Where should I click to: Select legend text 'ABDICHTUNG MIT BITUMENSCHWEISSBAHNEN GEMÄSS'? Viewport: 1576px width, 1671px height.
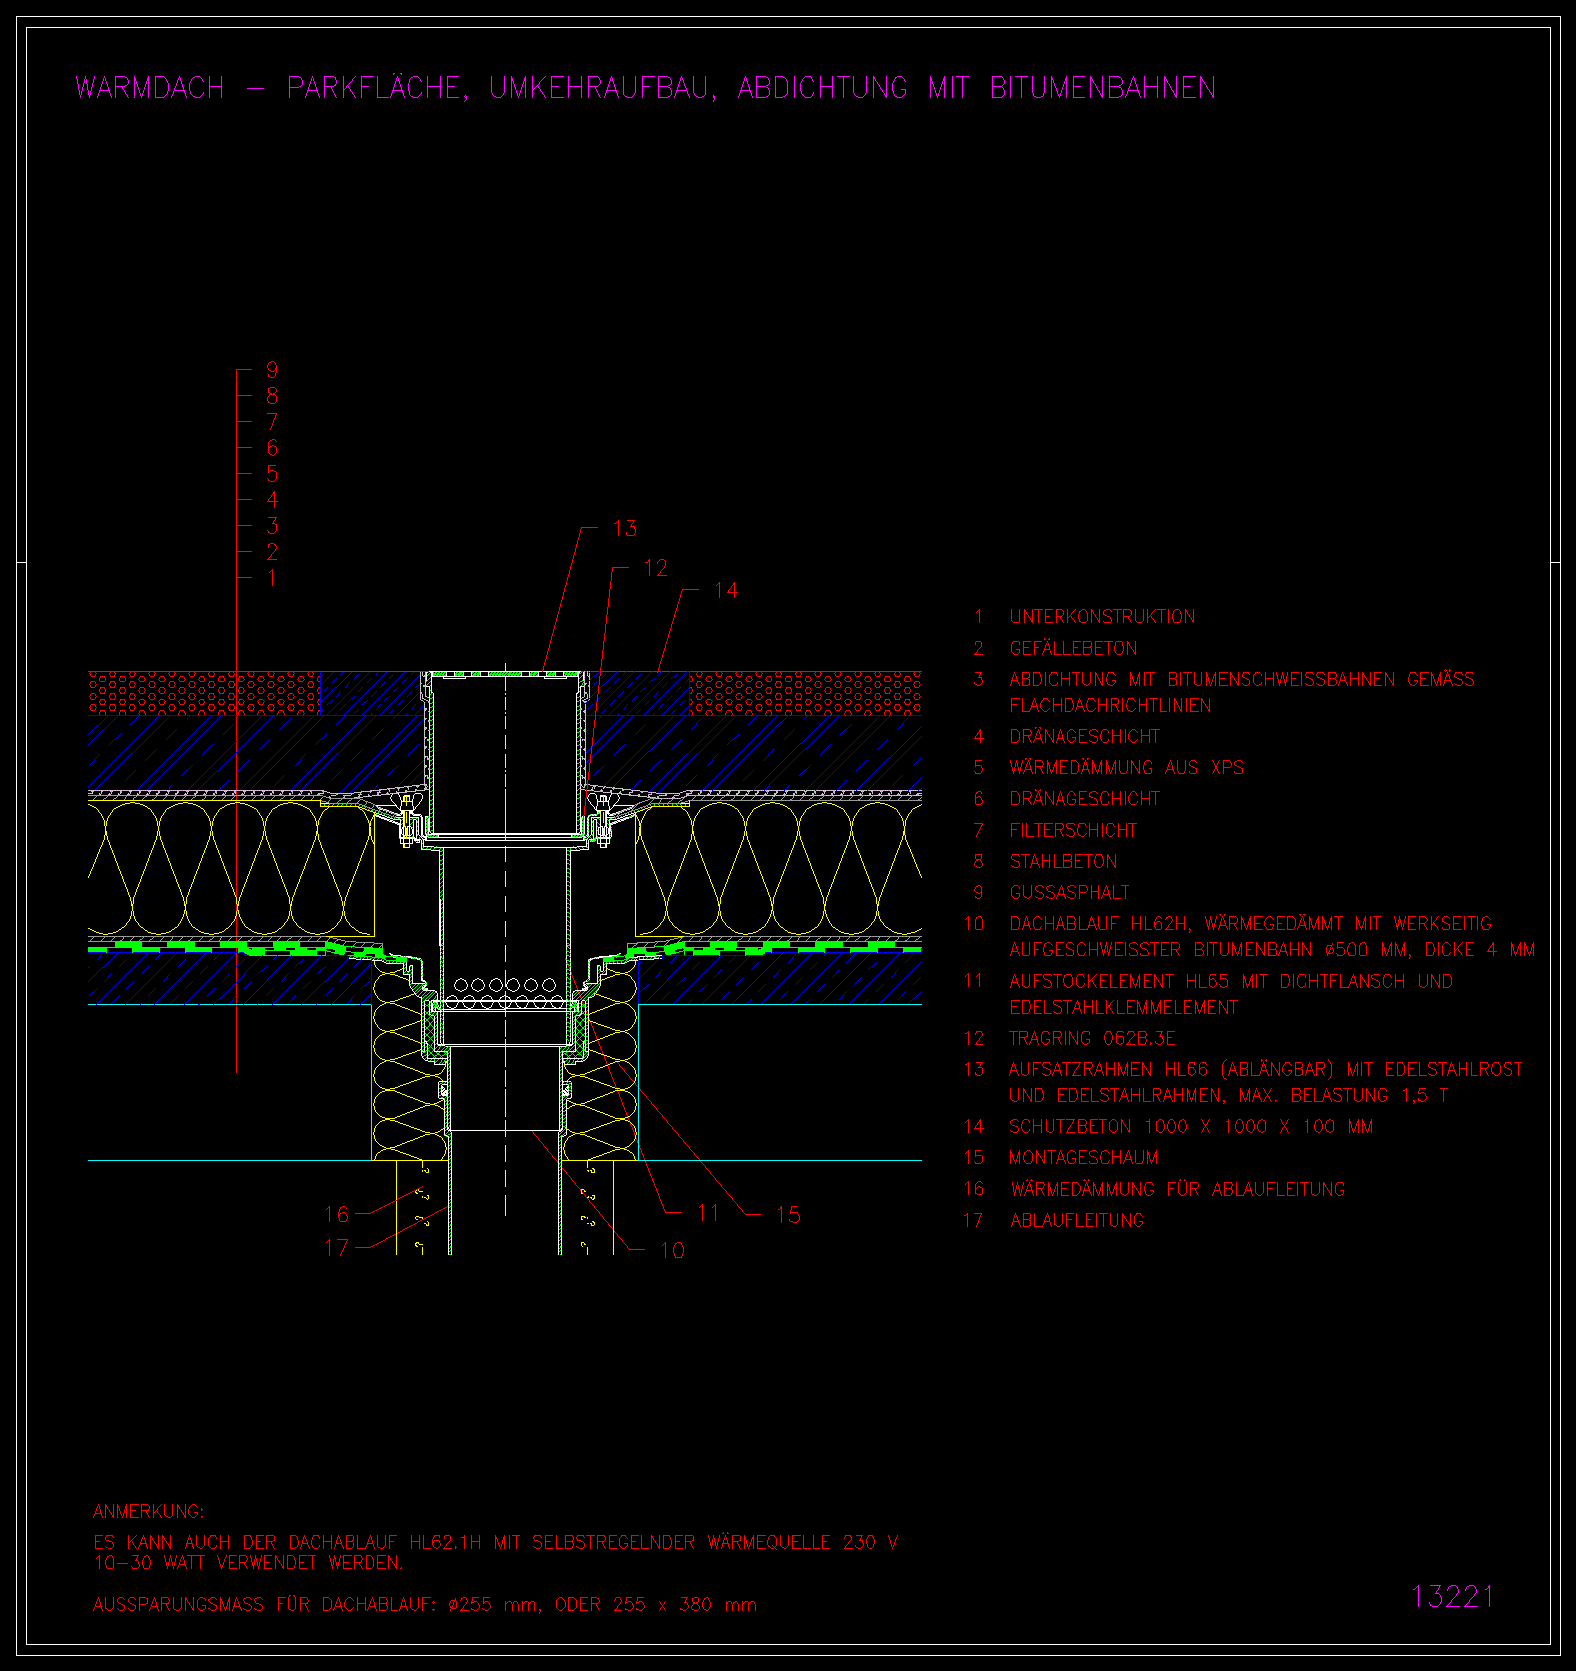coord(1242,680)
